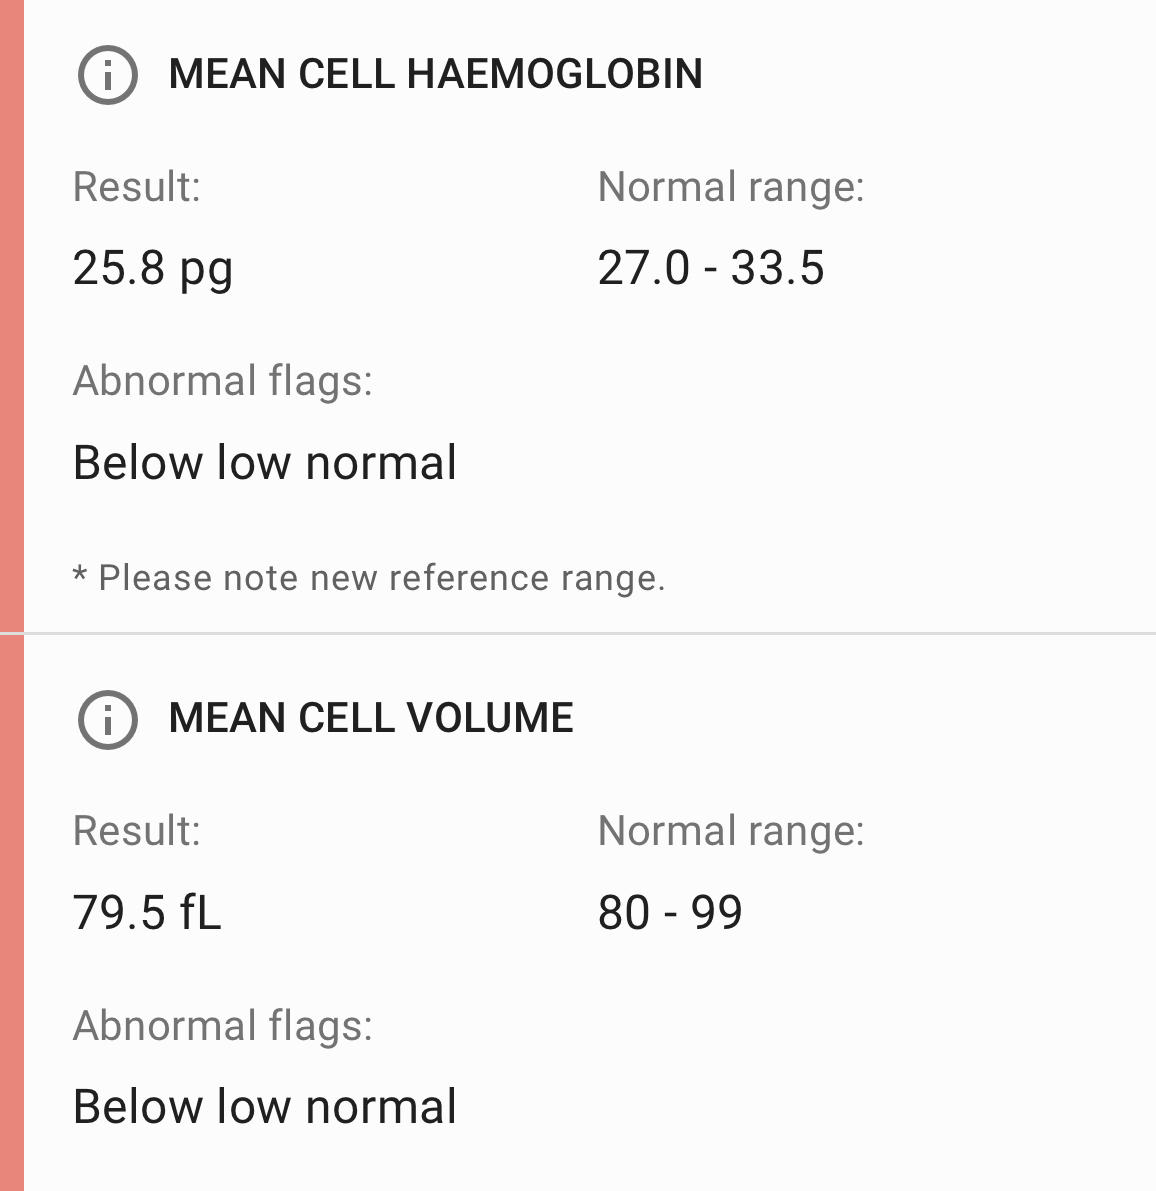Open info icon for Mean Cell Haemoglobin
The height and width of the screenshot is (1191, 1156).
click(108, 75)
